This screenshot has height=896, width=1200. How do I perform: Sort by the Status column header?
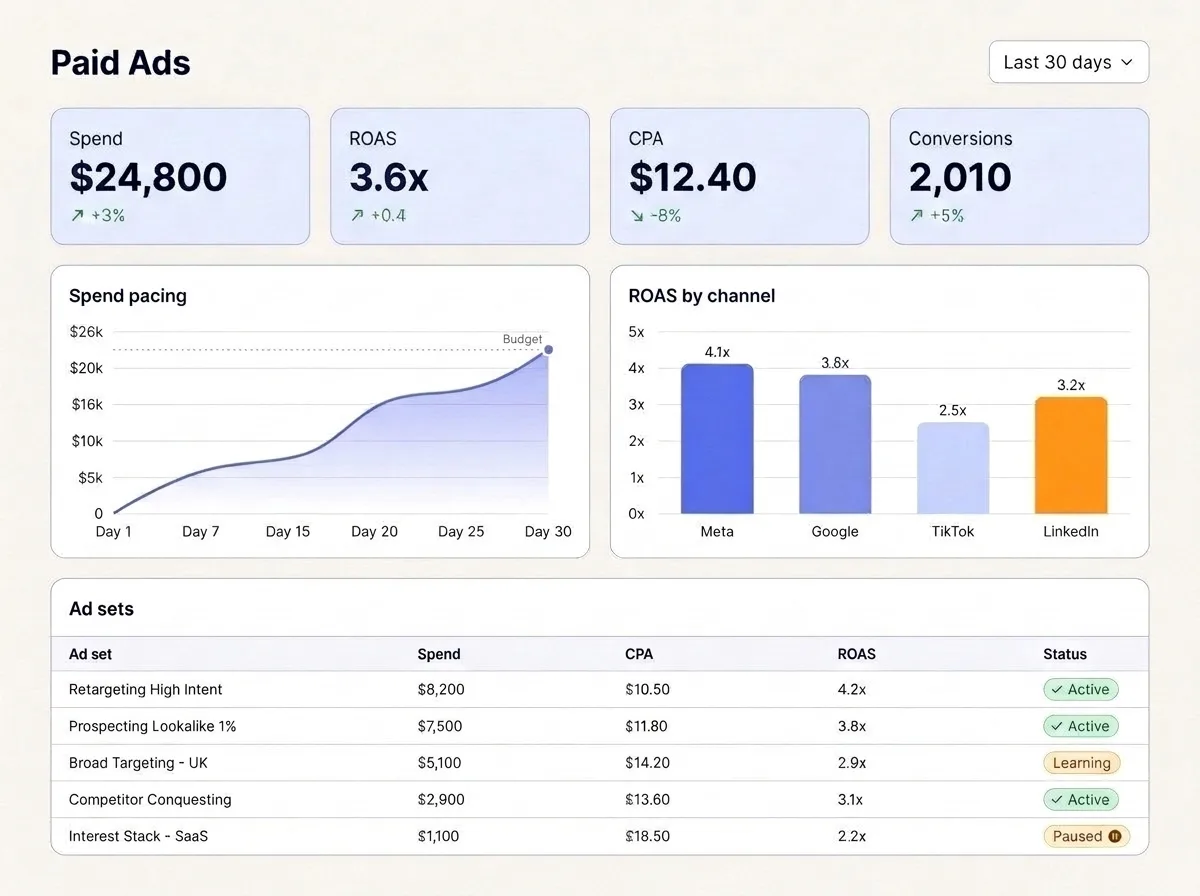[1065, 654]
